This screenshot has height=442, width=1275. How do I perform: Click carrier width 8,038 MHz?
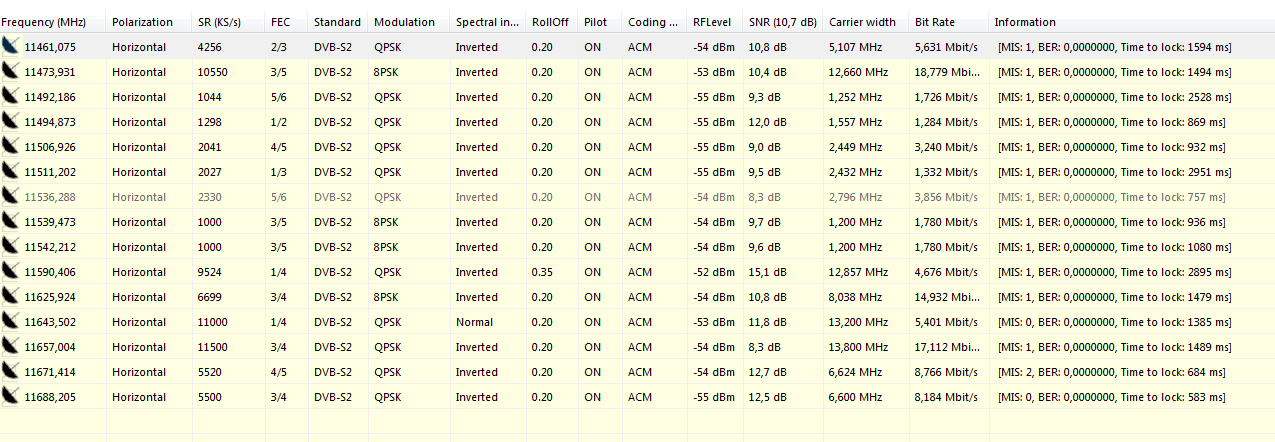[855, 297]
